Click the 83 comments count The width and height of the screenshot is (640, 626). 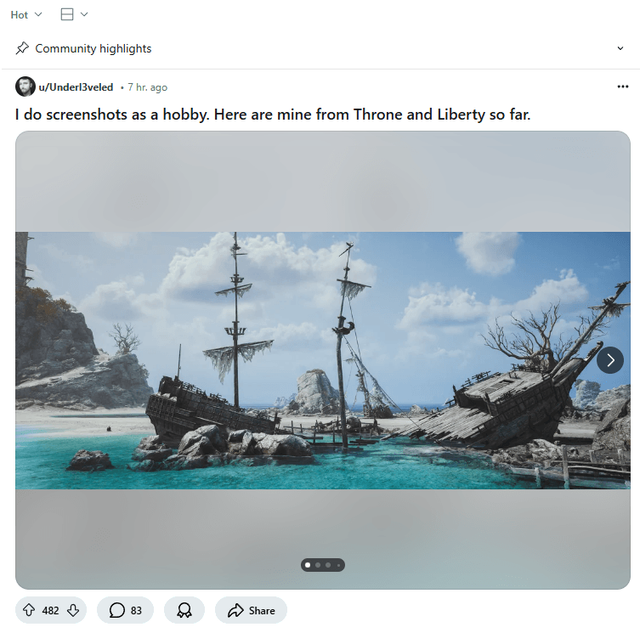(x=136, y=610)
